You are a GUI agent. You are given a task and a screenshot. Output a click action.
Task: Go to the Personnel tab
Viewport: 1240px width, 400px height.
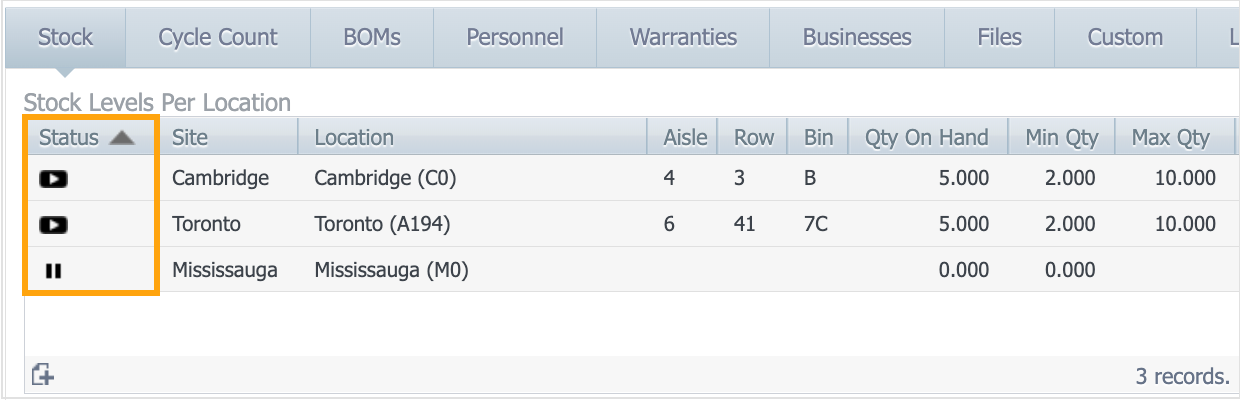point(514,38)
